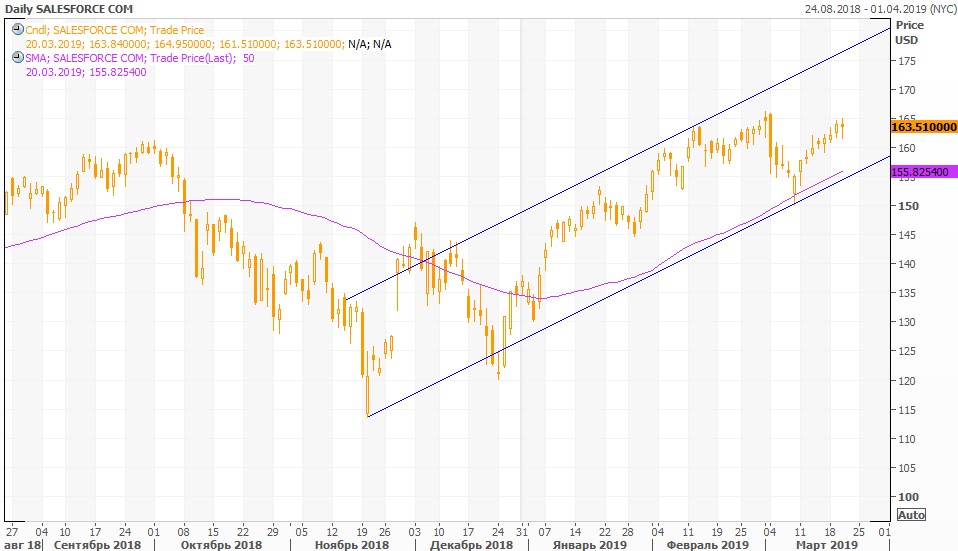Screen dimensions: 958x551
Task: Click the 100 level on the price axis
Action: [906, 497]
